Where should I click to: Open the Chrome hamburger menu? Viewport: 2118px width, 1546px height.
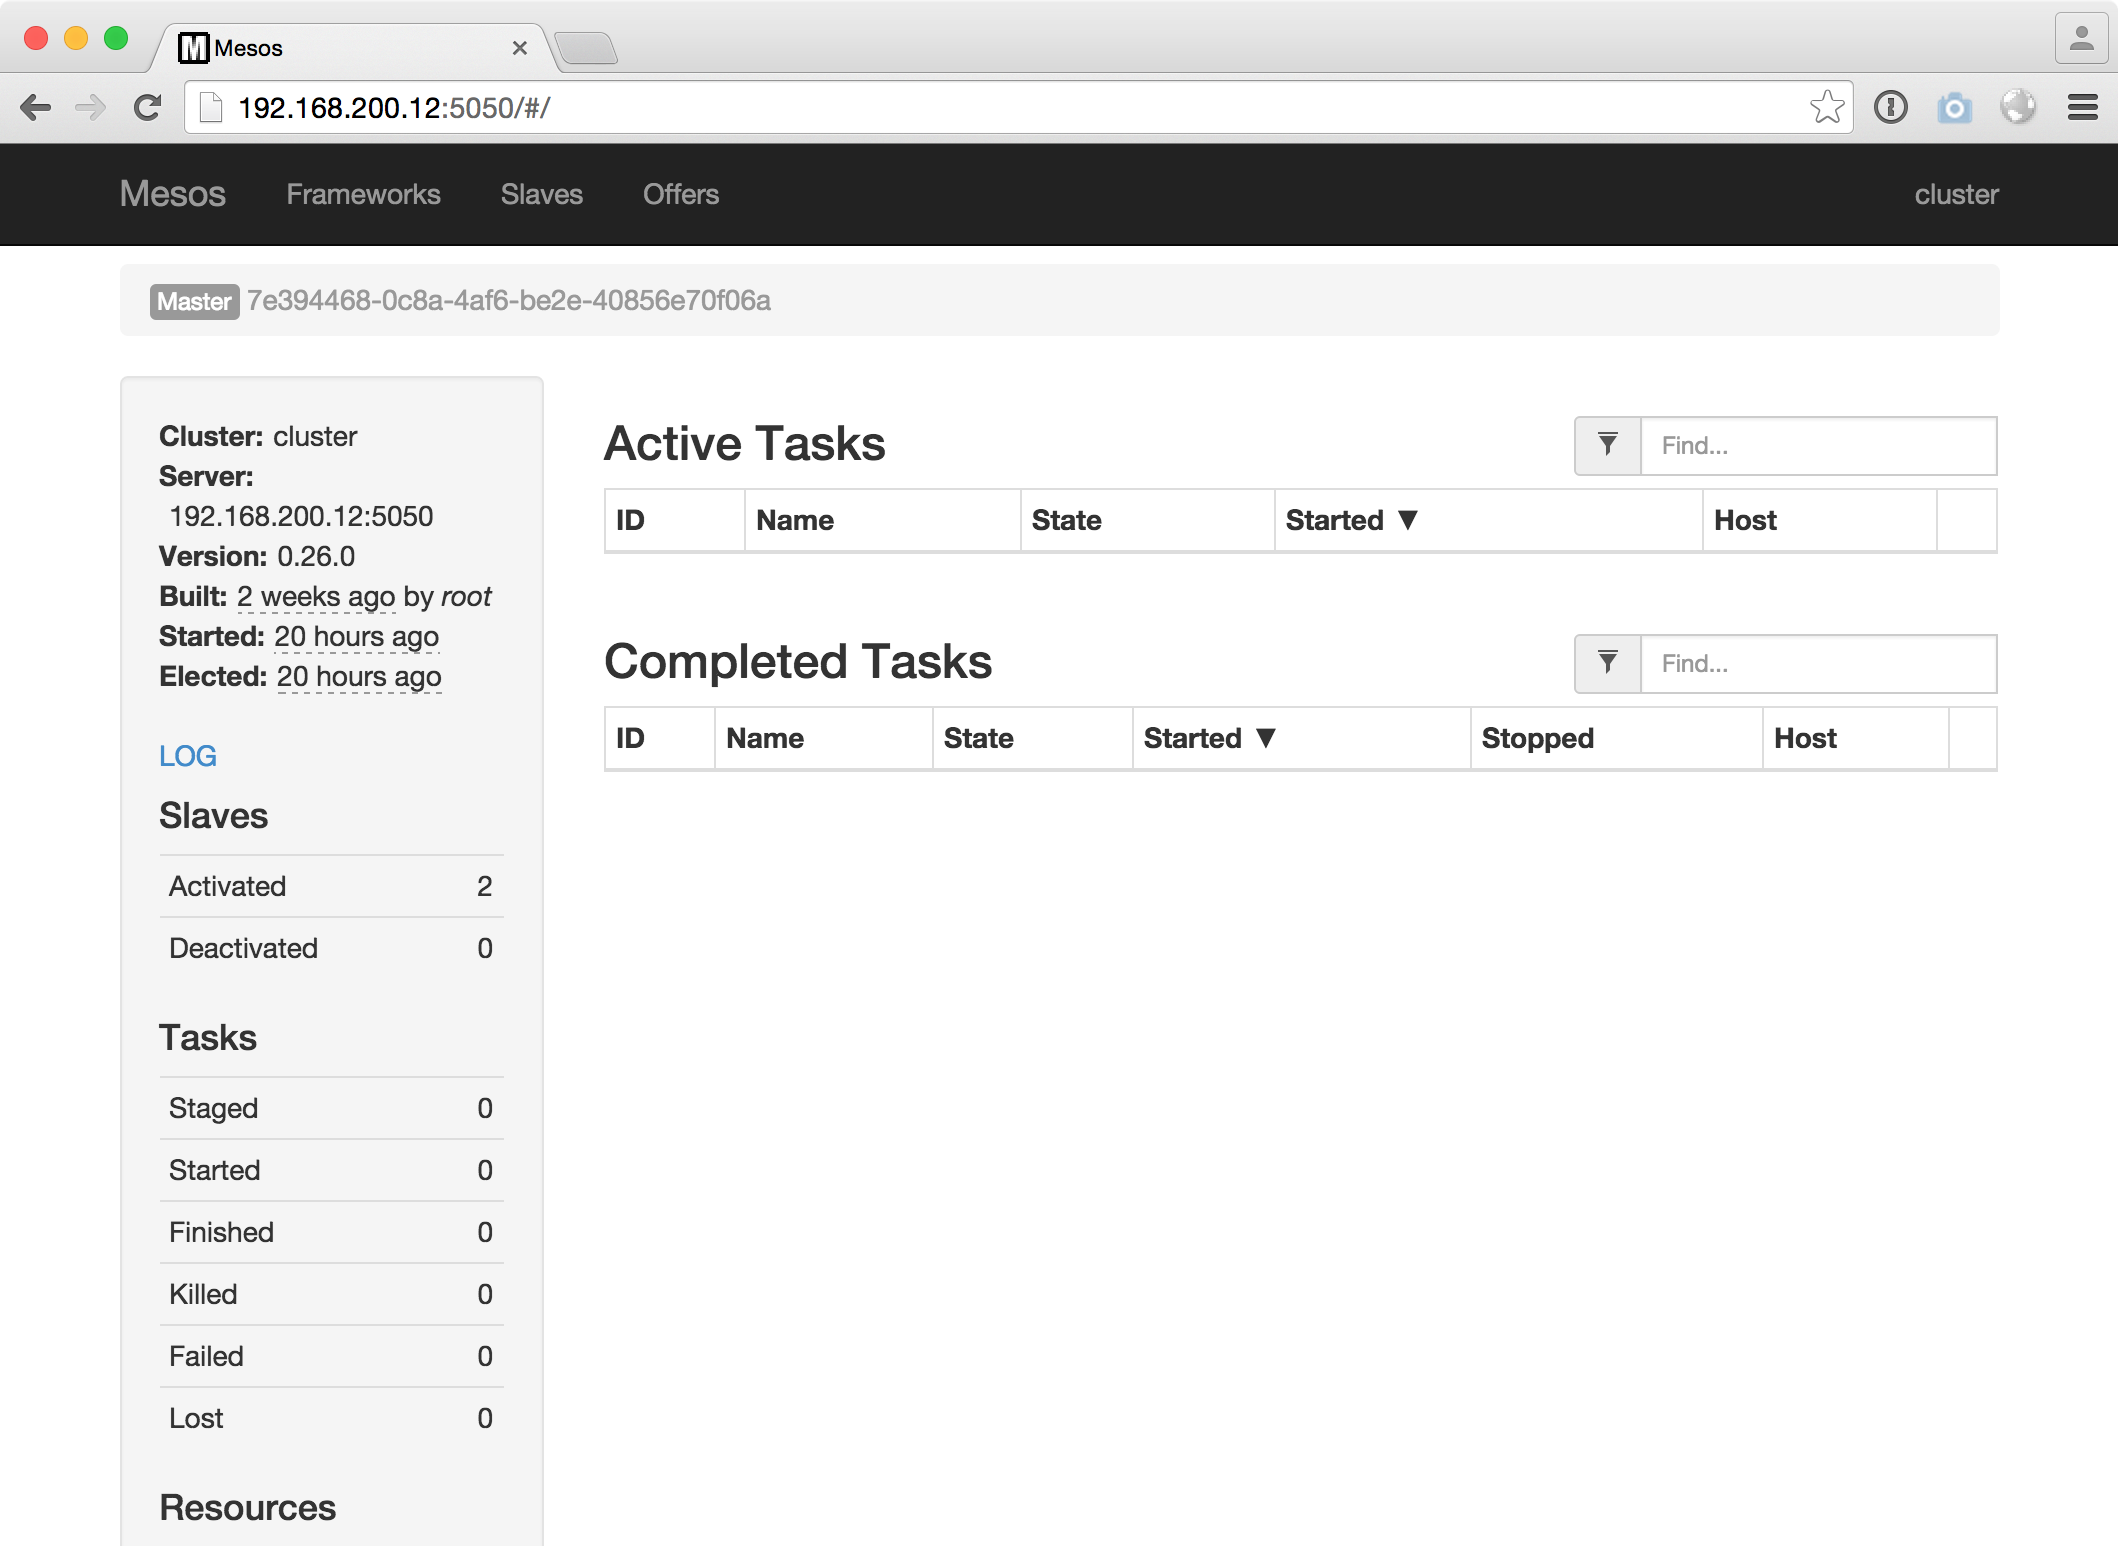[2082, 107]
